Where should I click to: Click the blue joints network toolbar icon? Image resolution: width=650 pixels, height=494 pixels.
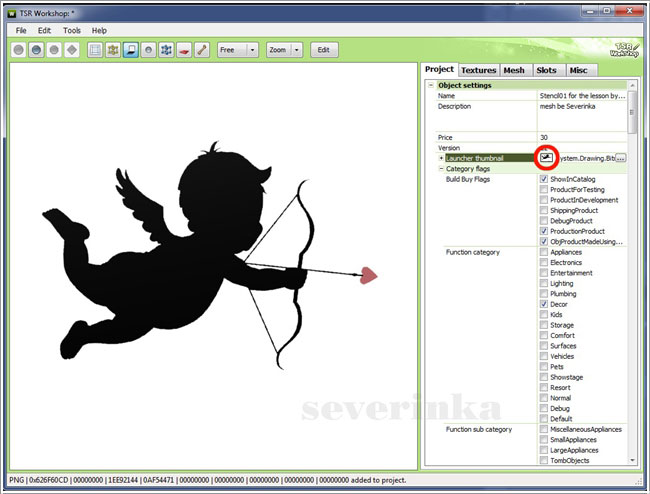166,49
